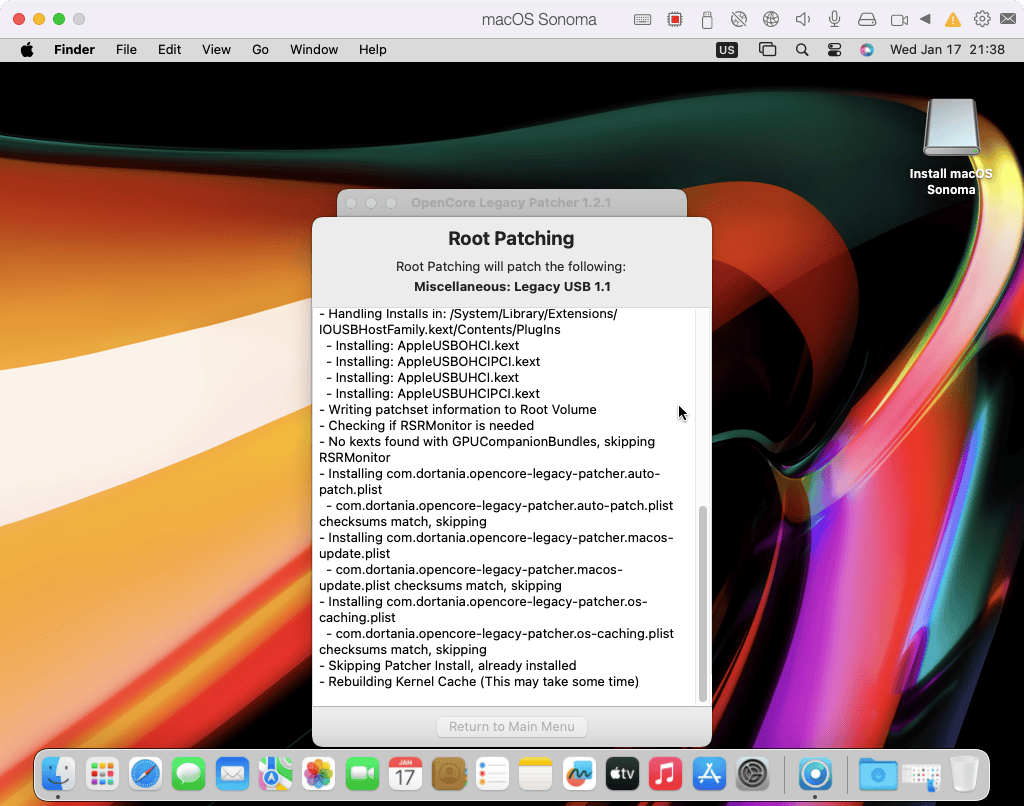Open OpenCore Legacy Patcher in the Dock
The width and height of the screenshot is (1024, 806).
click(x=816, y=773)
